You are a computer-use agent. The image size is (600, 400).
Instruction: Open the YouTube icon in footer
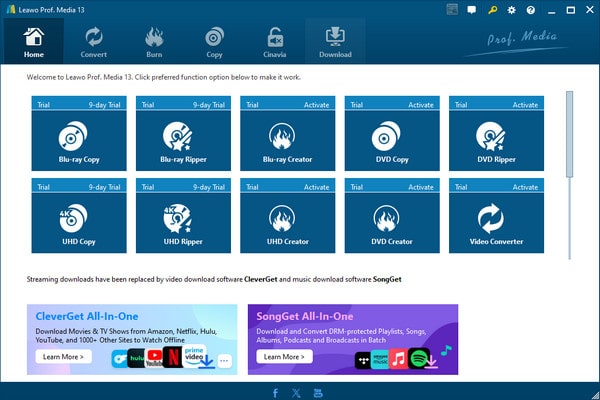click(318, 393)
